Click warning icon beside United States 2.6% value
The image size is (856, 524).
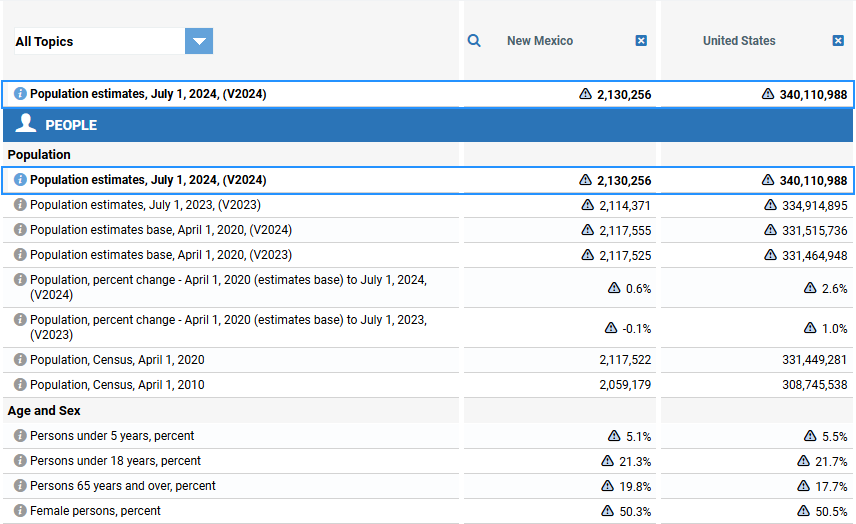coord(811,288)
